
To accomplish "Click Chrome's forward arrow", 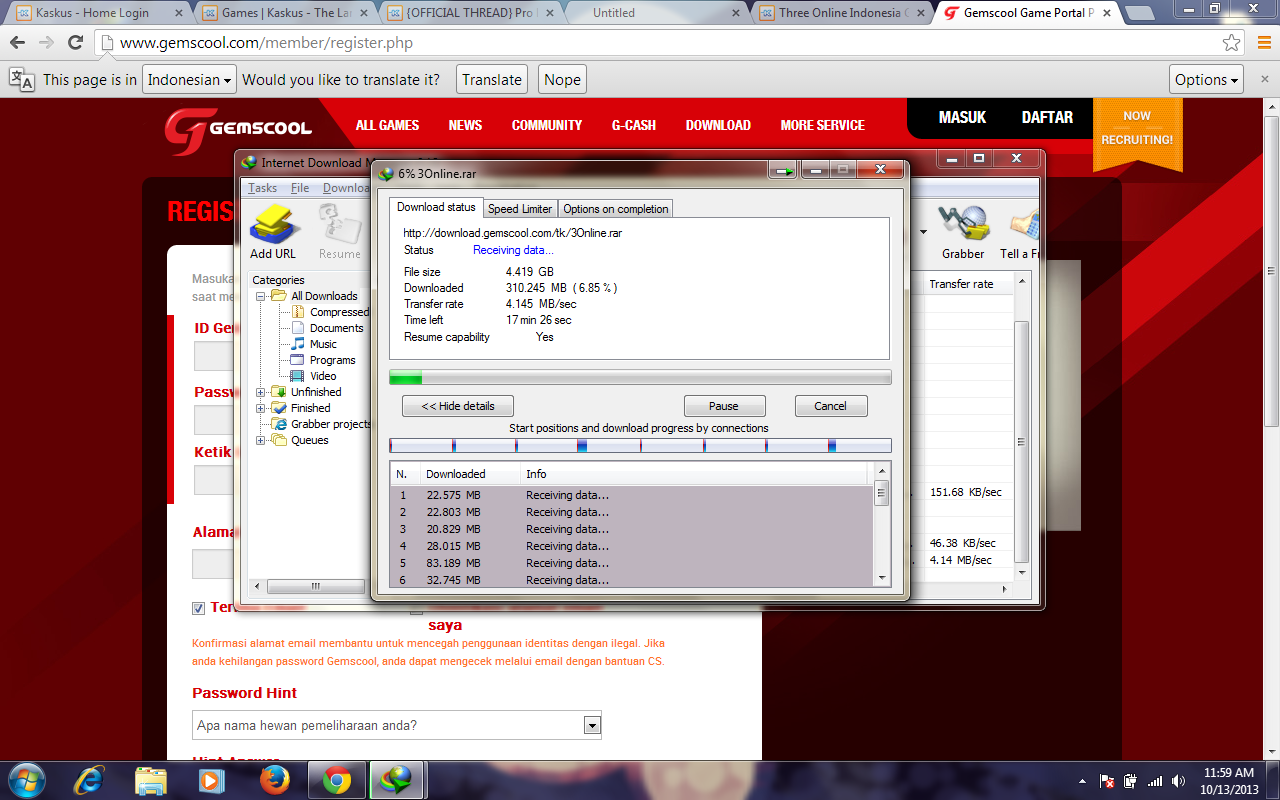I will click(x=46, y=43).
